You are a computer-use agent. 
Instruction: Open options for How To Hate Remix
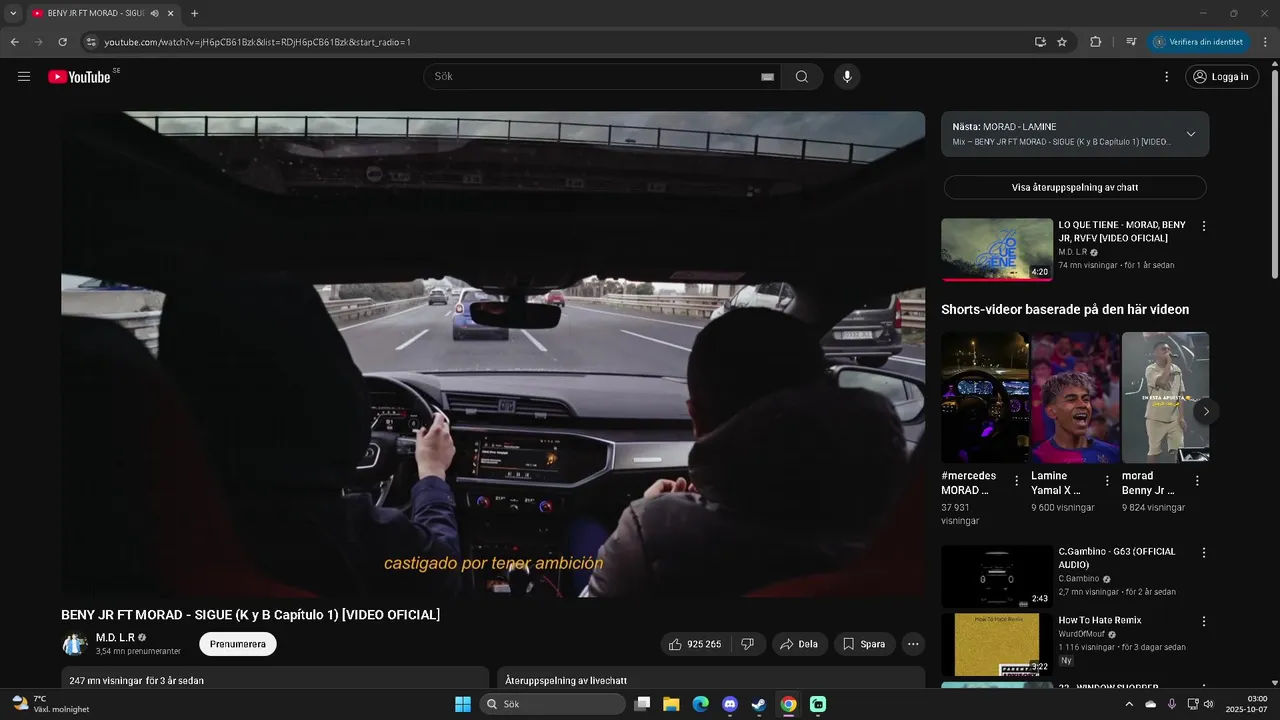click(1204, 621)
